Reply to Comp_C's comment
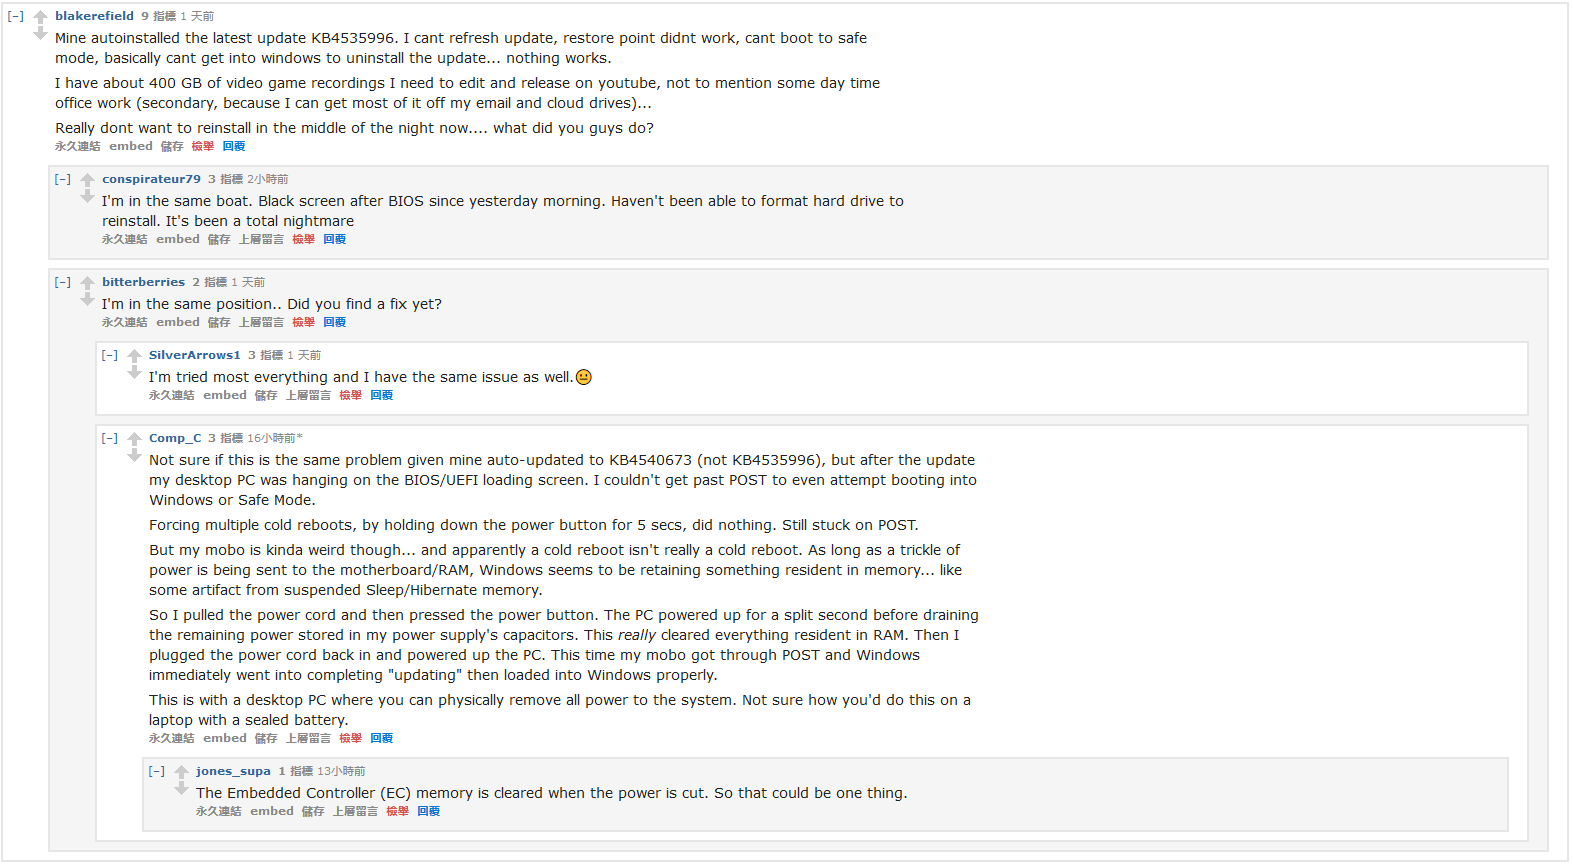Viewport: 1573px width, 866px height. (381, 738)
